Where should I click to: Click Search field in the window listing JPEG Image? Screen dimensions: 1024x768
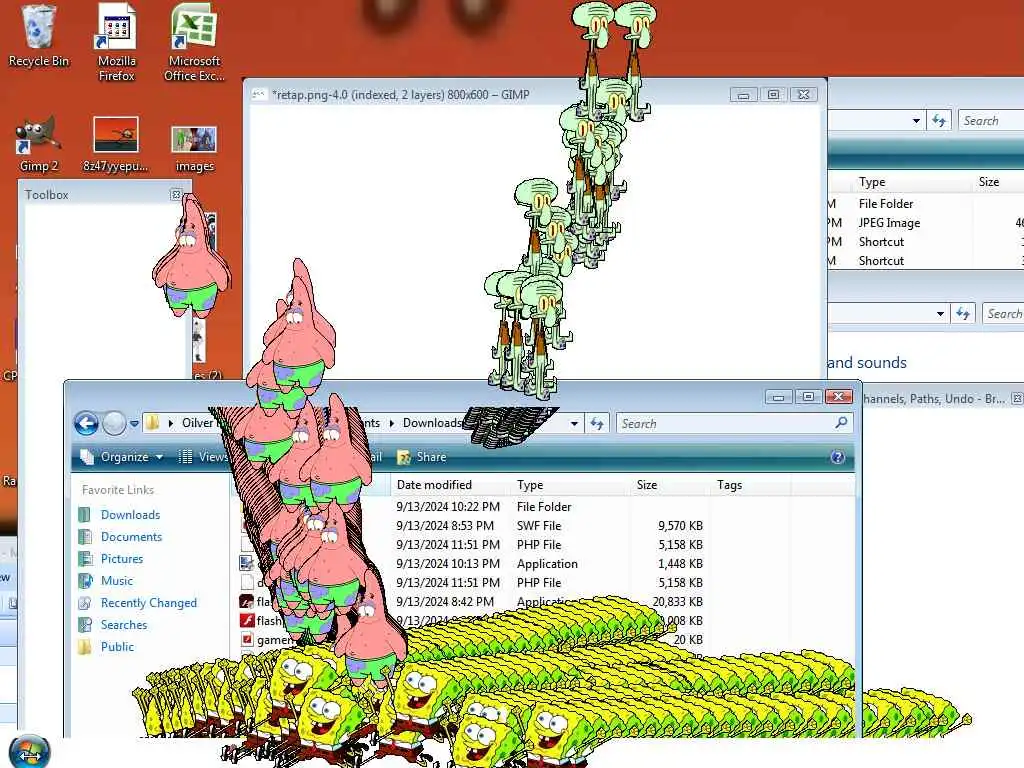[991, 121]
